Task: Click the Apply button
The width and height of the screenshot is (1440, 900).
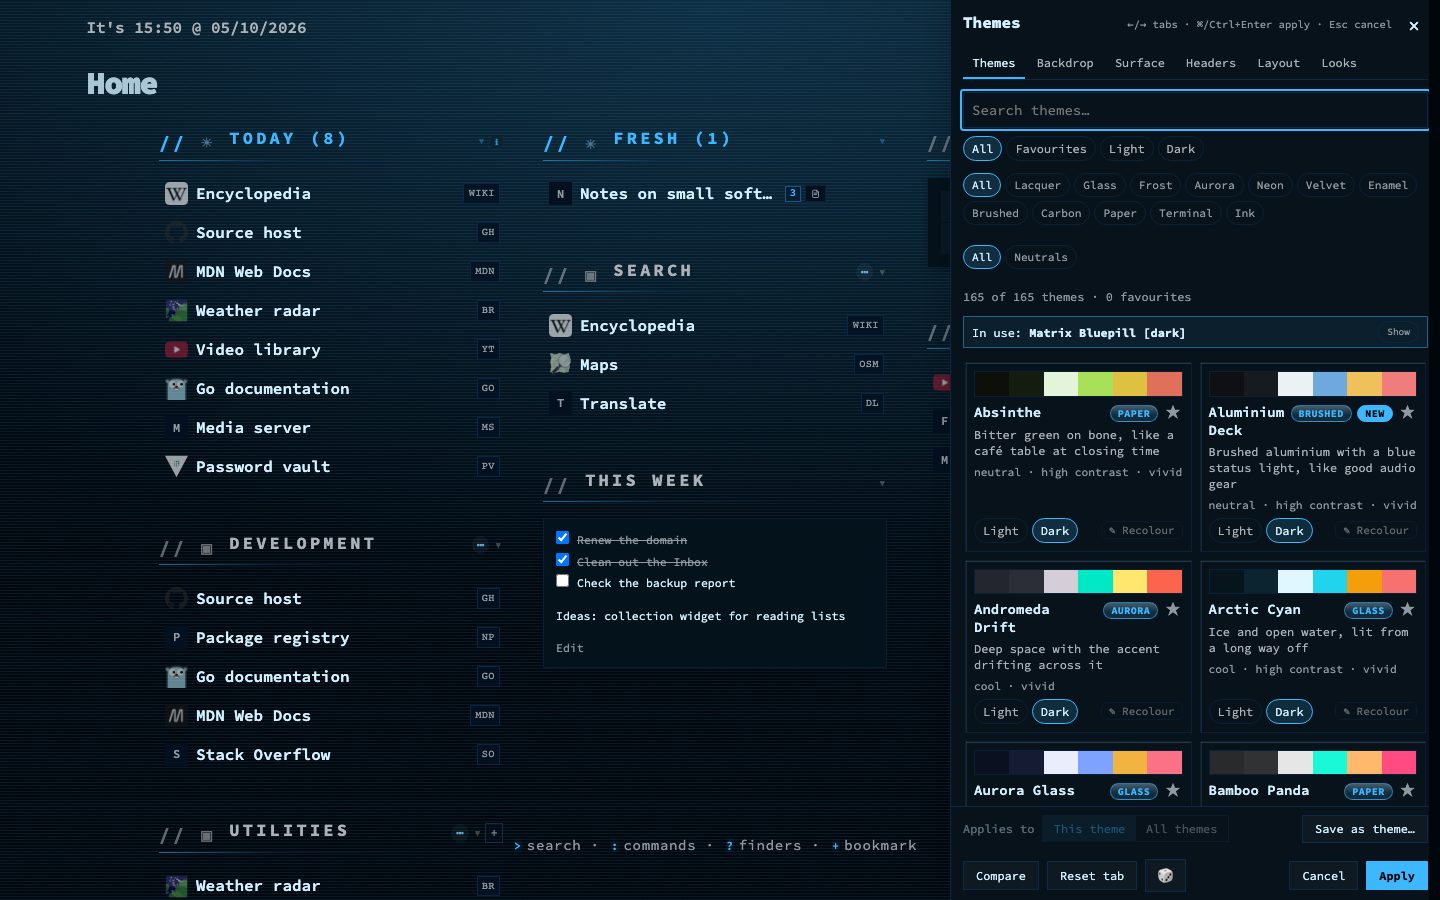Action: [x=1397, y=876]
